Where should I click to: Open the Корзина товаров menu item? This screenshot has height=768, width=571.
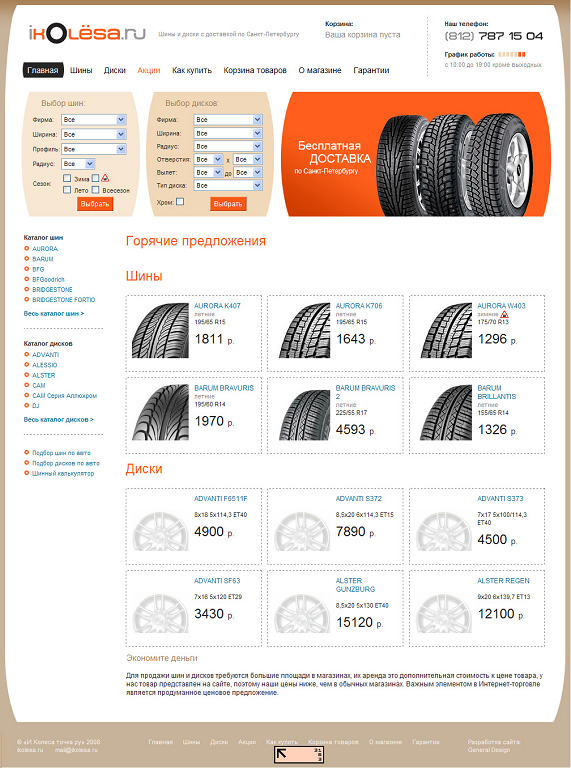coord(255,70)
